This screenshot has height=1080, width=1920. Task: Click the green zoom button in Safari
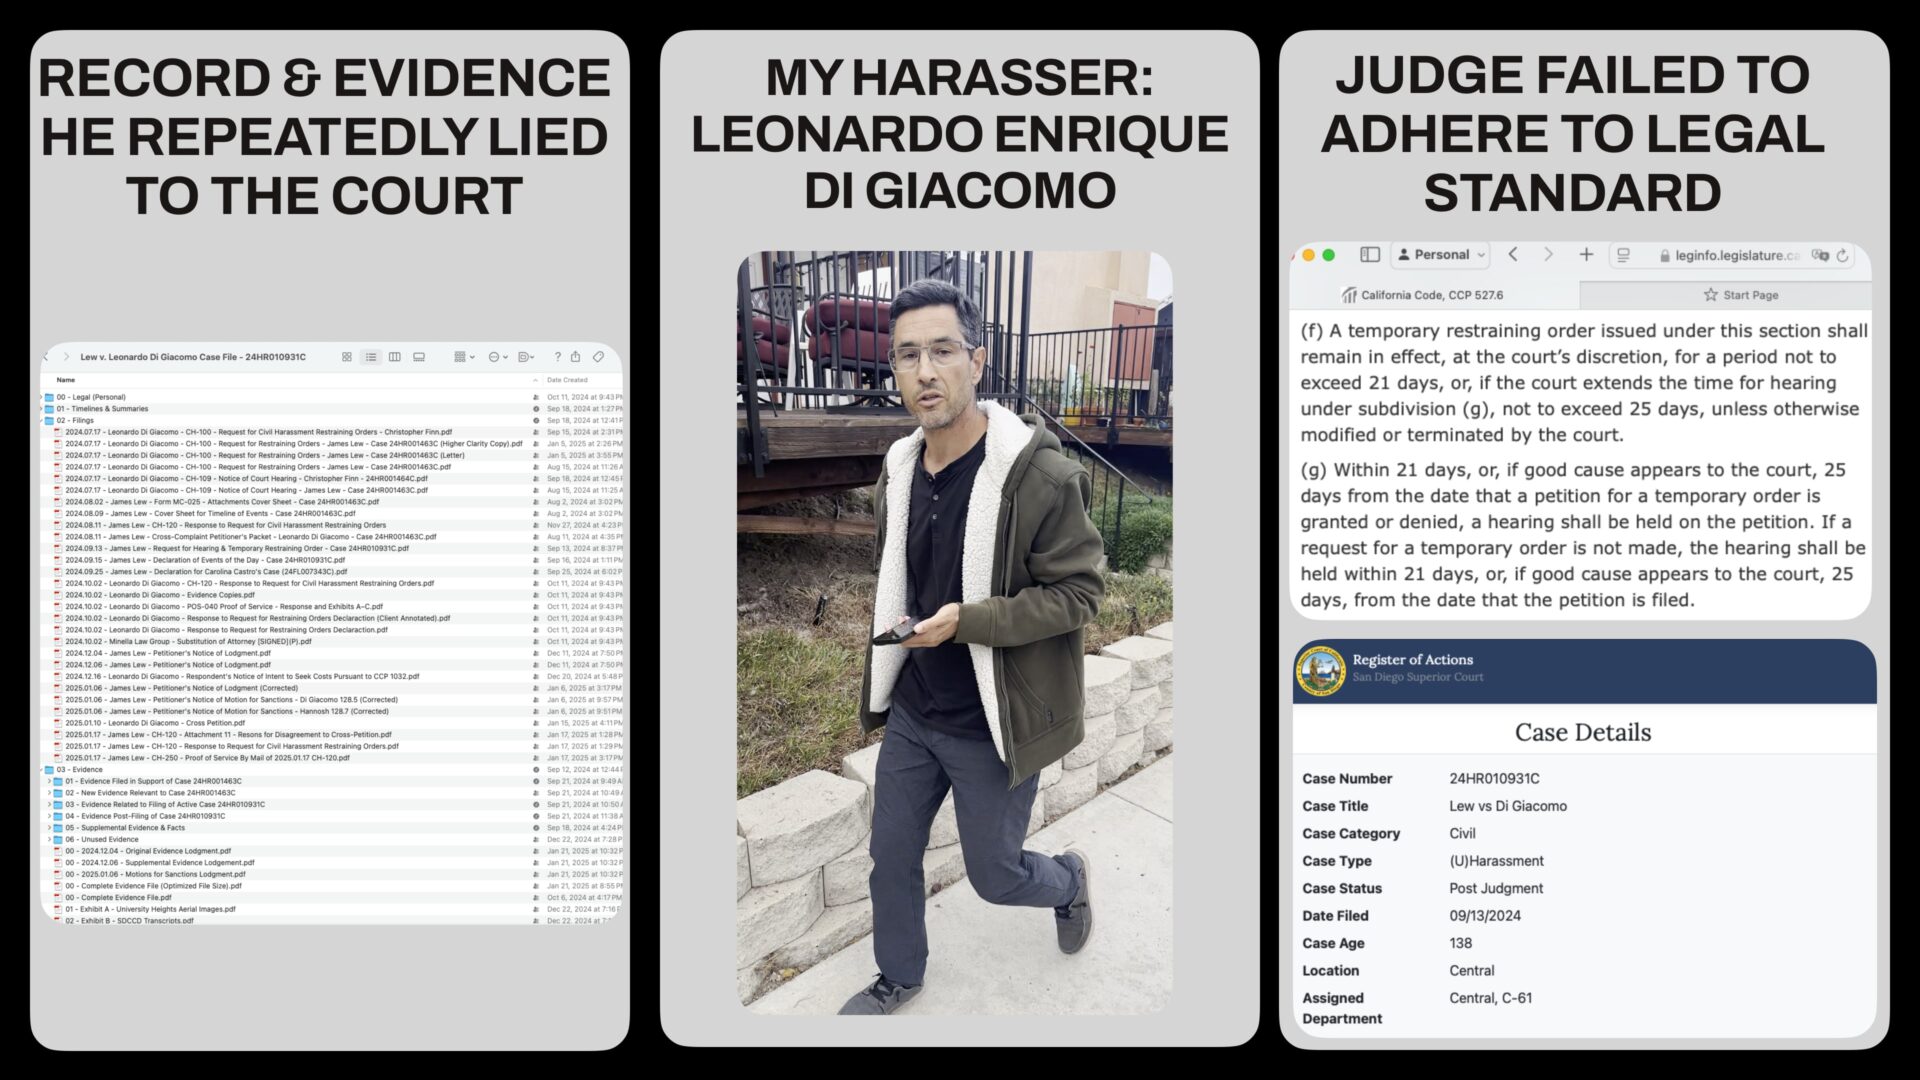point(1328,255)
